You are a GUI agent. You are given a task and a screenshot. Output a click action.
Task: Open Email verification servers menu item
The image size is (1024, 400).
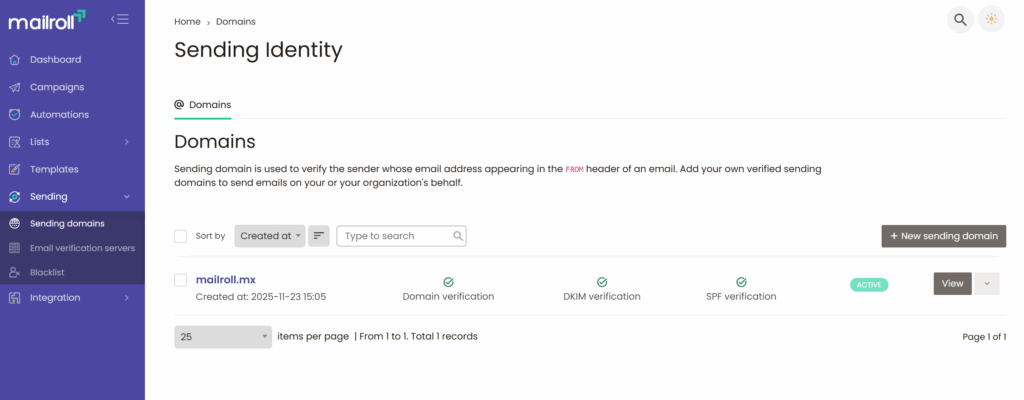pos(82,248)
